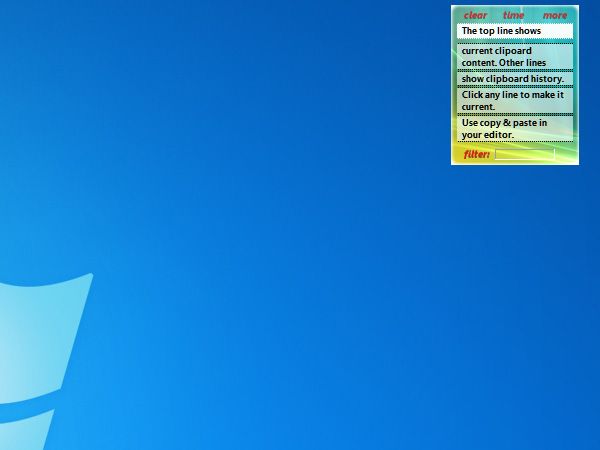Click the word 'editor.' in the last entry

point(499,135)
